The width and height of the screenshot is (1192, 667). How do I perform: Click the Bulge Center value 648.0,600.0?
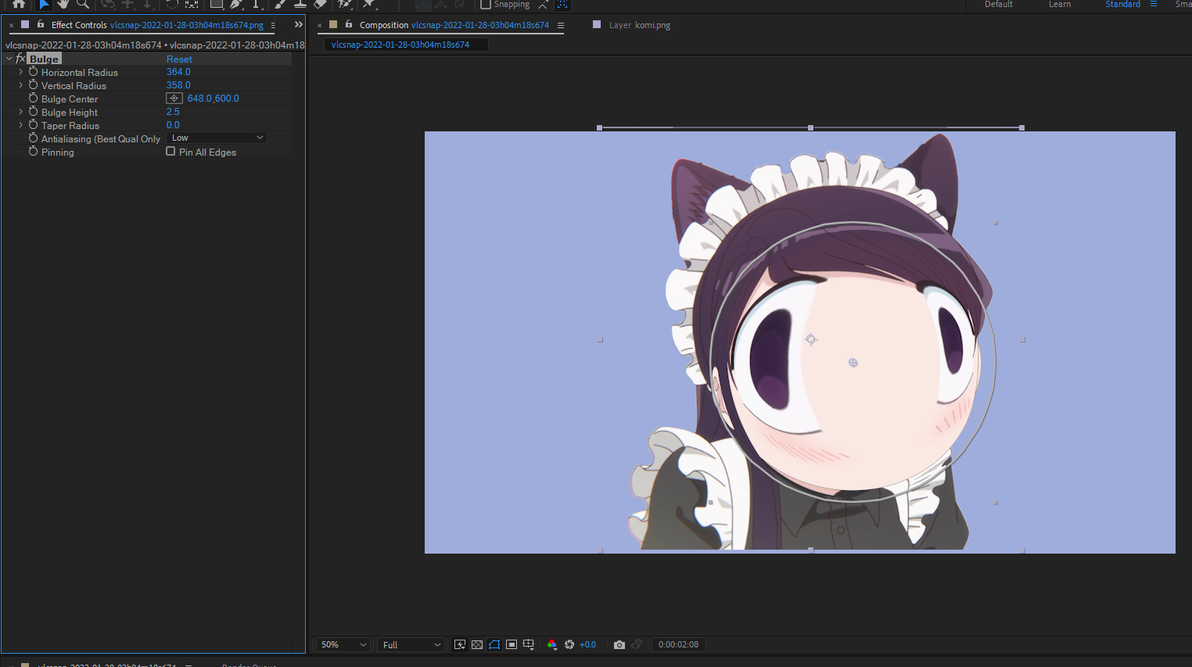pyautogui.click(x=213, y=98)
